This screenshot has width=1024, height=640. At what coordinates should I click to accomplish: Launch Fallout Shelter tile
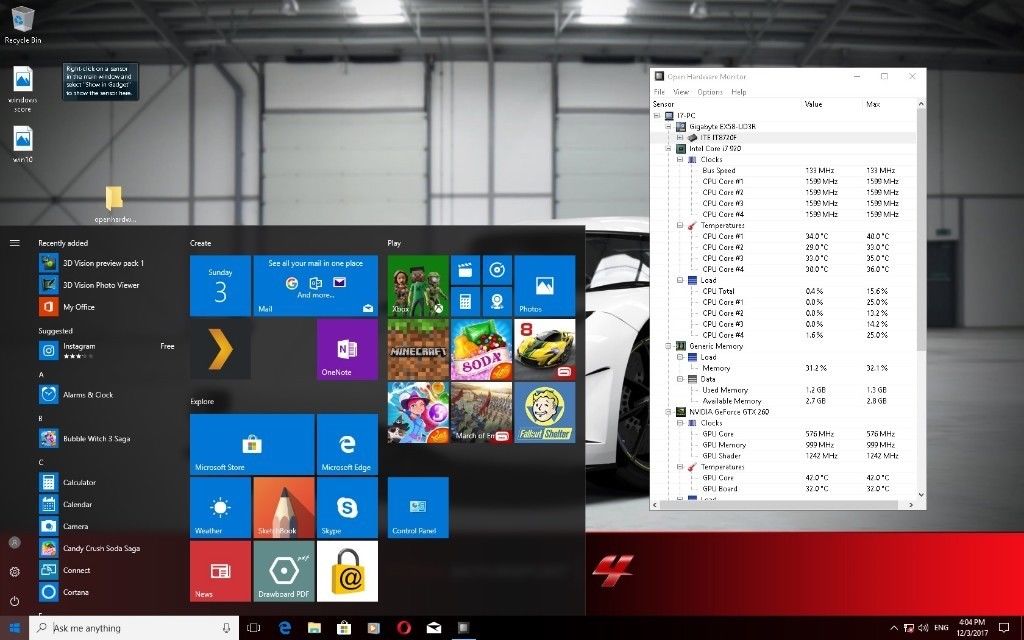tap(545, 412)
